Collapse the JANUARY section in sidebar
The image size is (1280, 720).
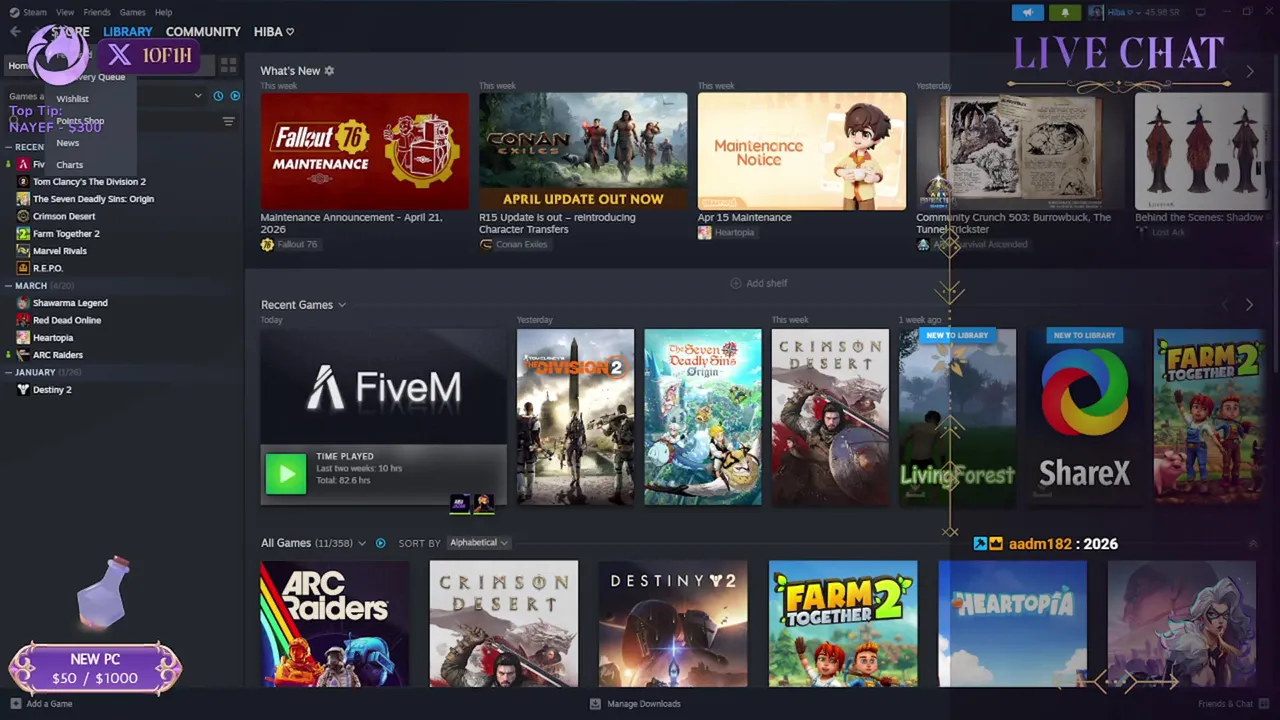pyautogui.click(x=8, y=372)
